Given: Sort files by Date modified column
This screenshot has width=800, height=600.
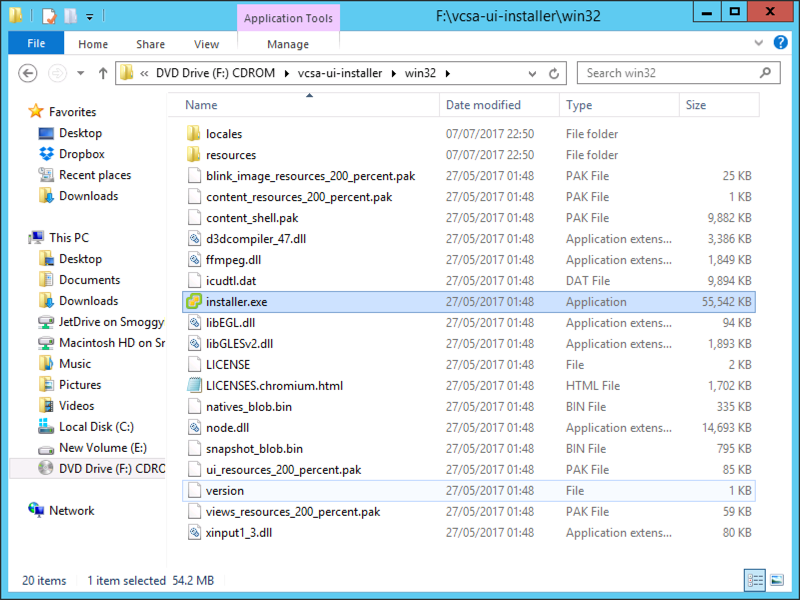Looking at the screenshot, I should tap(499, 105).
